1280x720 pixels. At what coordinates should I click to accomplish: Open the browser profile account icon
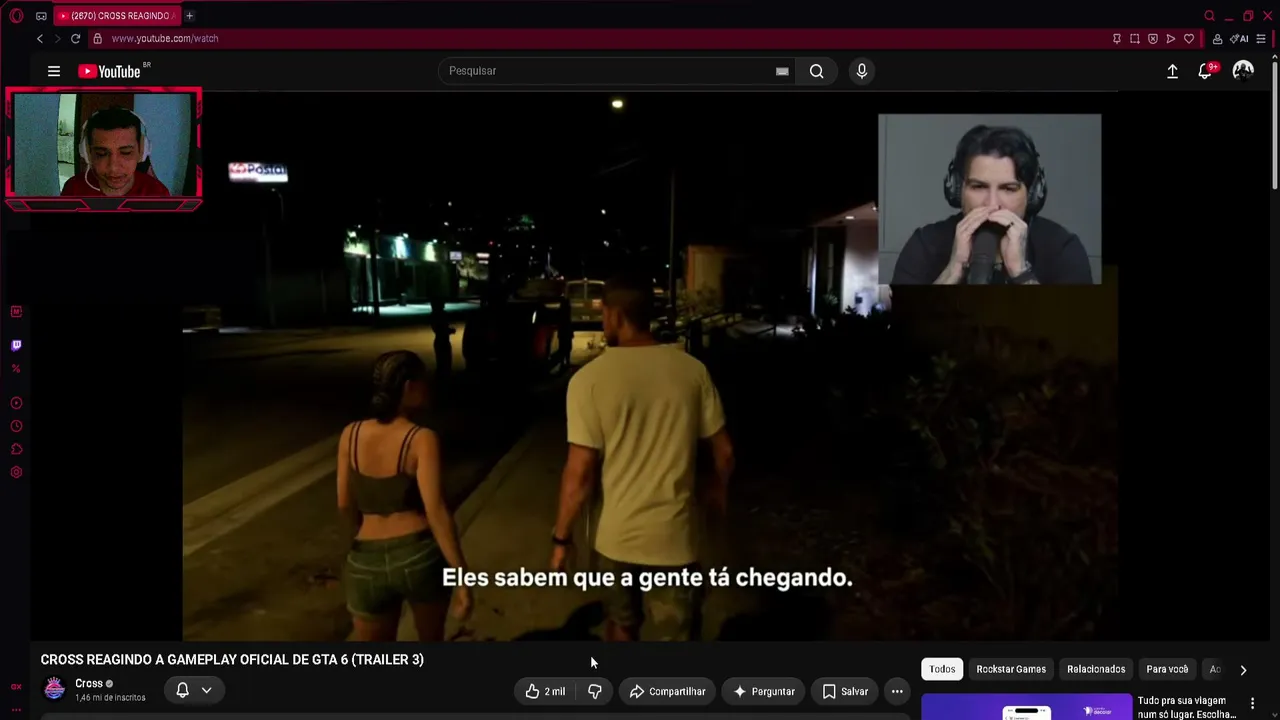pyautogui.click(x=1217, y=39)
